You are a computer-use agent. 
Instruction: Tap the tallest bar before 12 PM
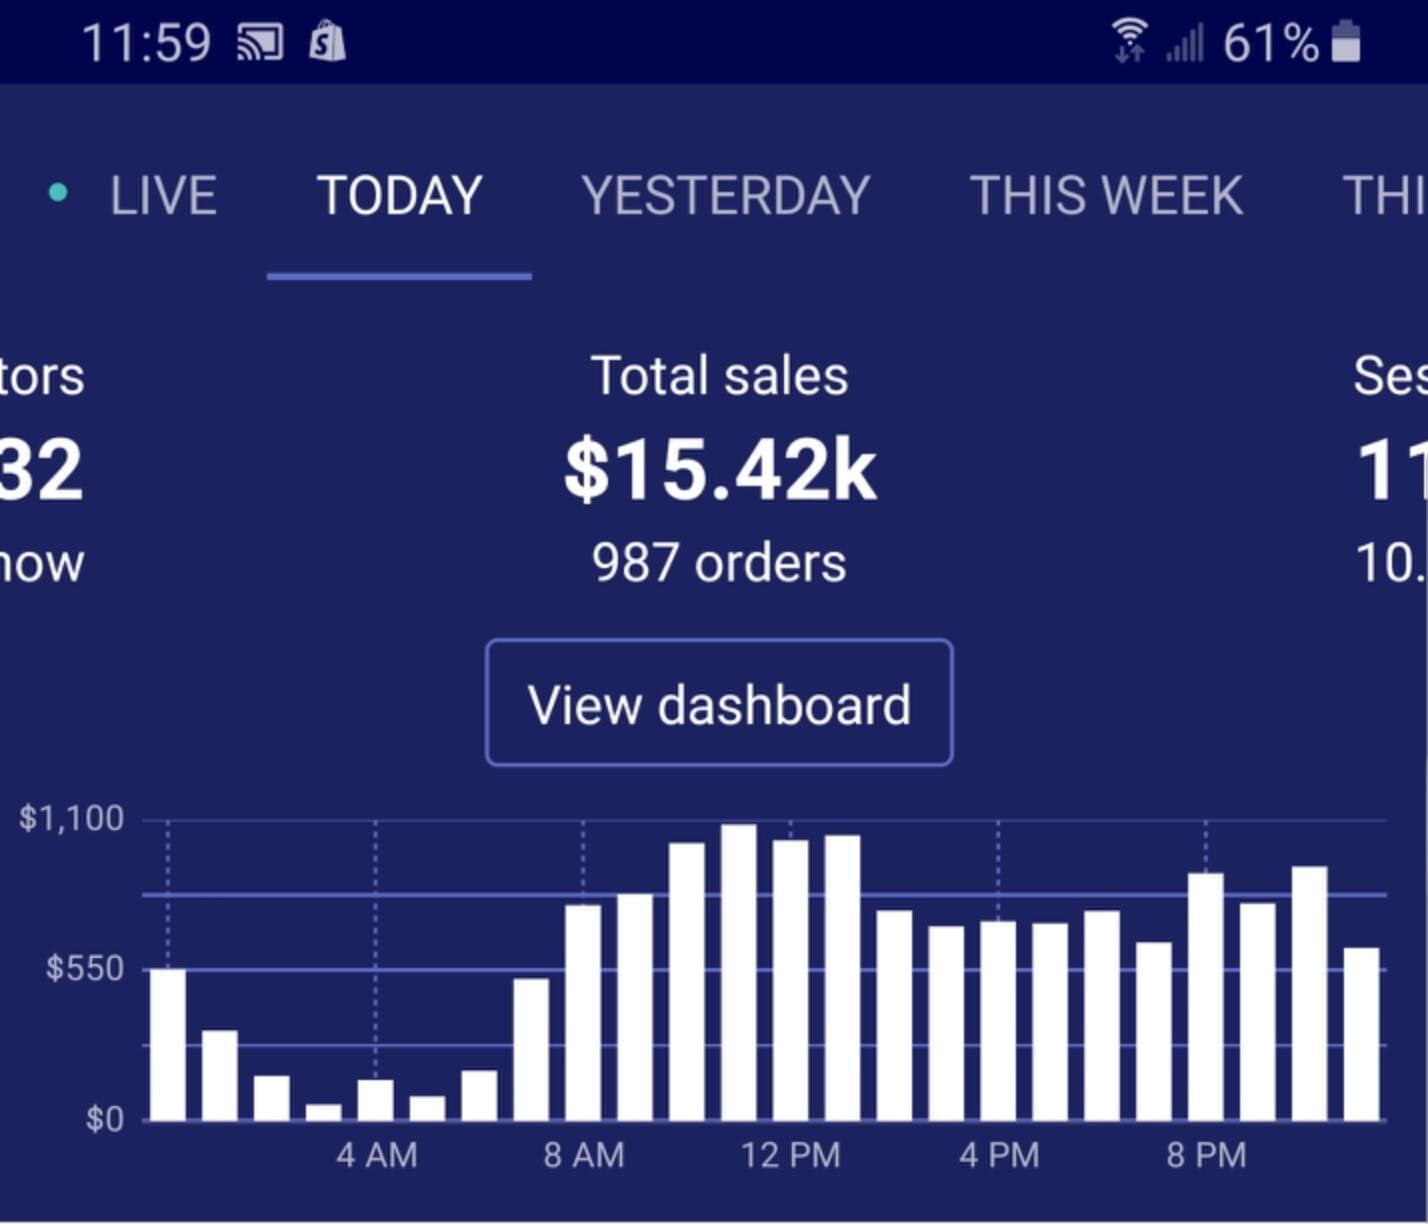(x=739, y=972)
